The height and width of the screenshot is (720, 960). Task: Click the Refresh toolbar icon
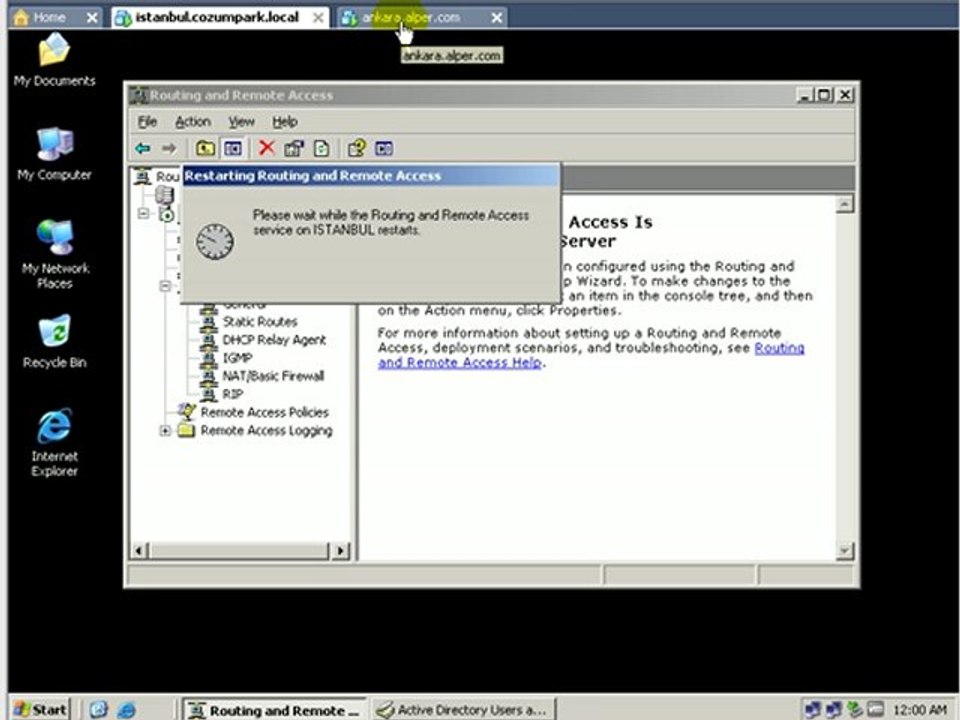[x=321, y=149]
